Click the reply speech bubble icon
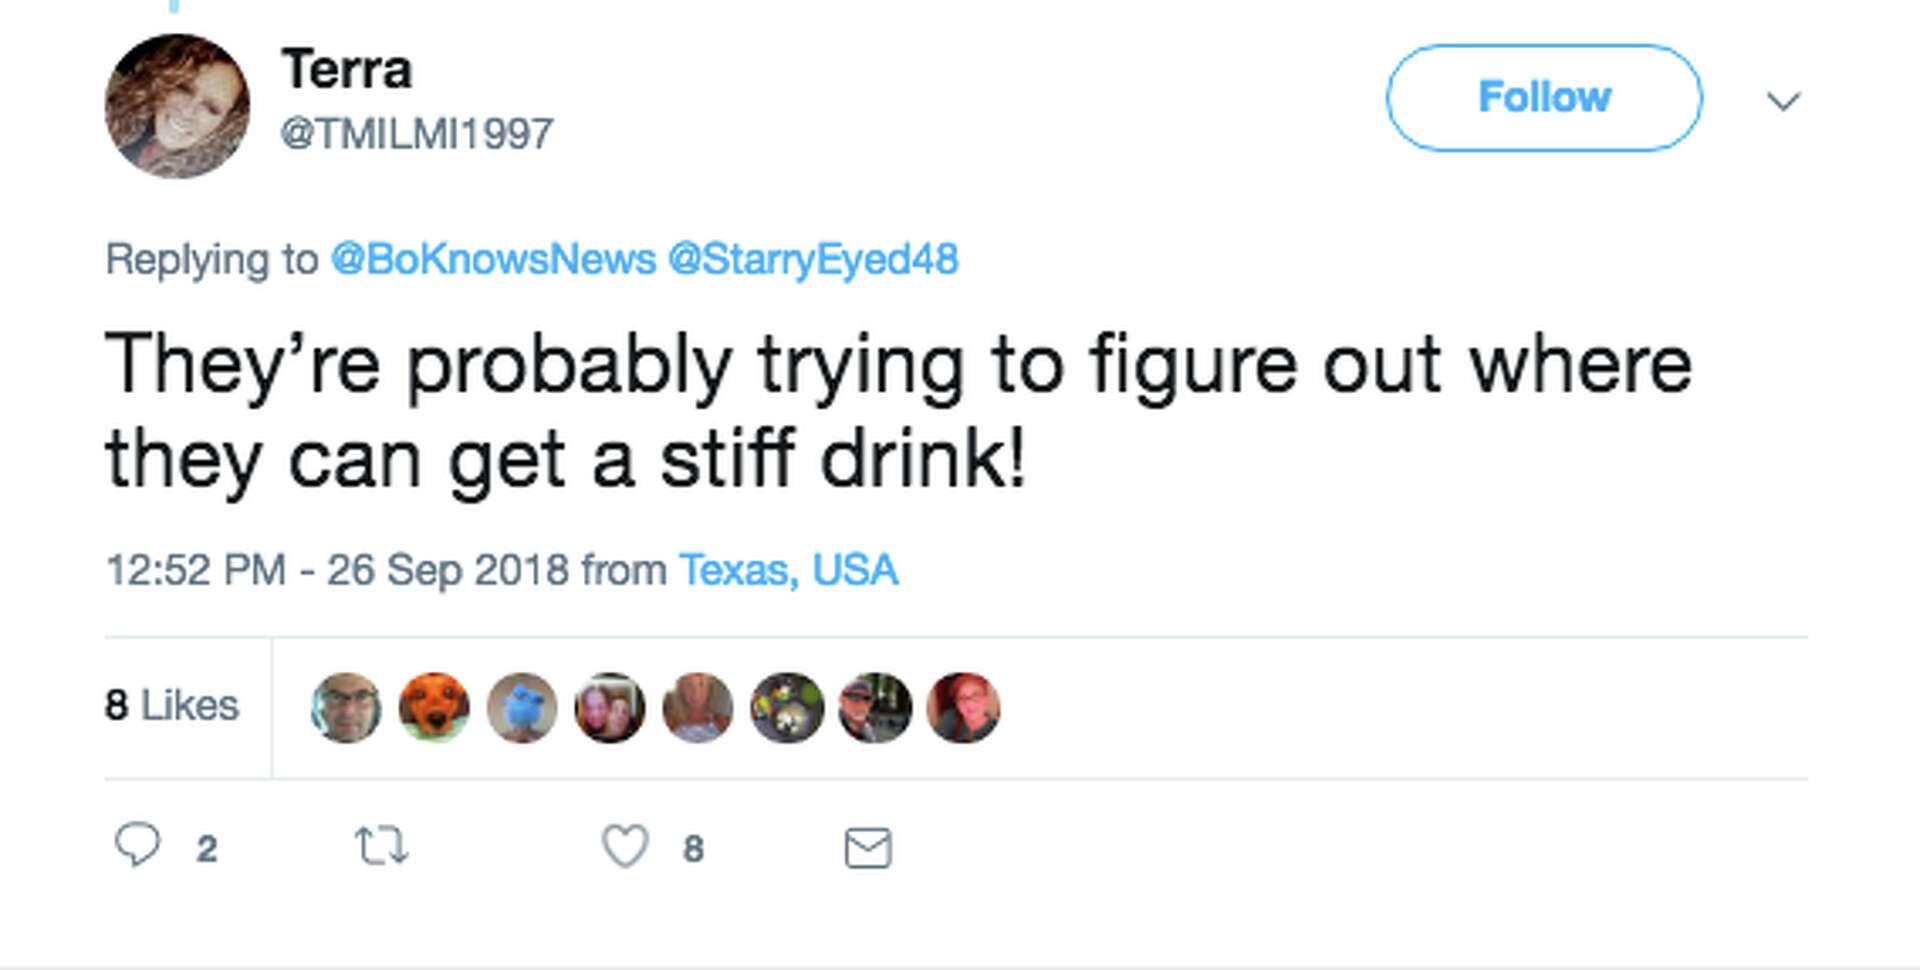Image resolution: width=1920 pixels, height=970 pixels. click(137, 845)
